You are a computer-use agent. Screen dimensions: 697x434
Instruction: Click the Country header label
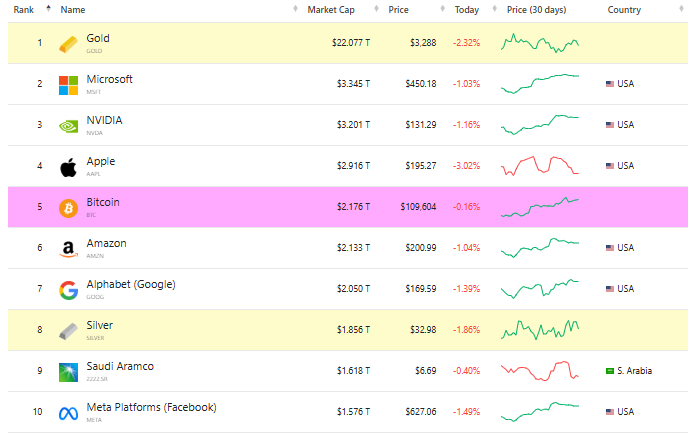tap(624, 10)
